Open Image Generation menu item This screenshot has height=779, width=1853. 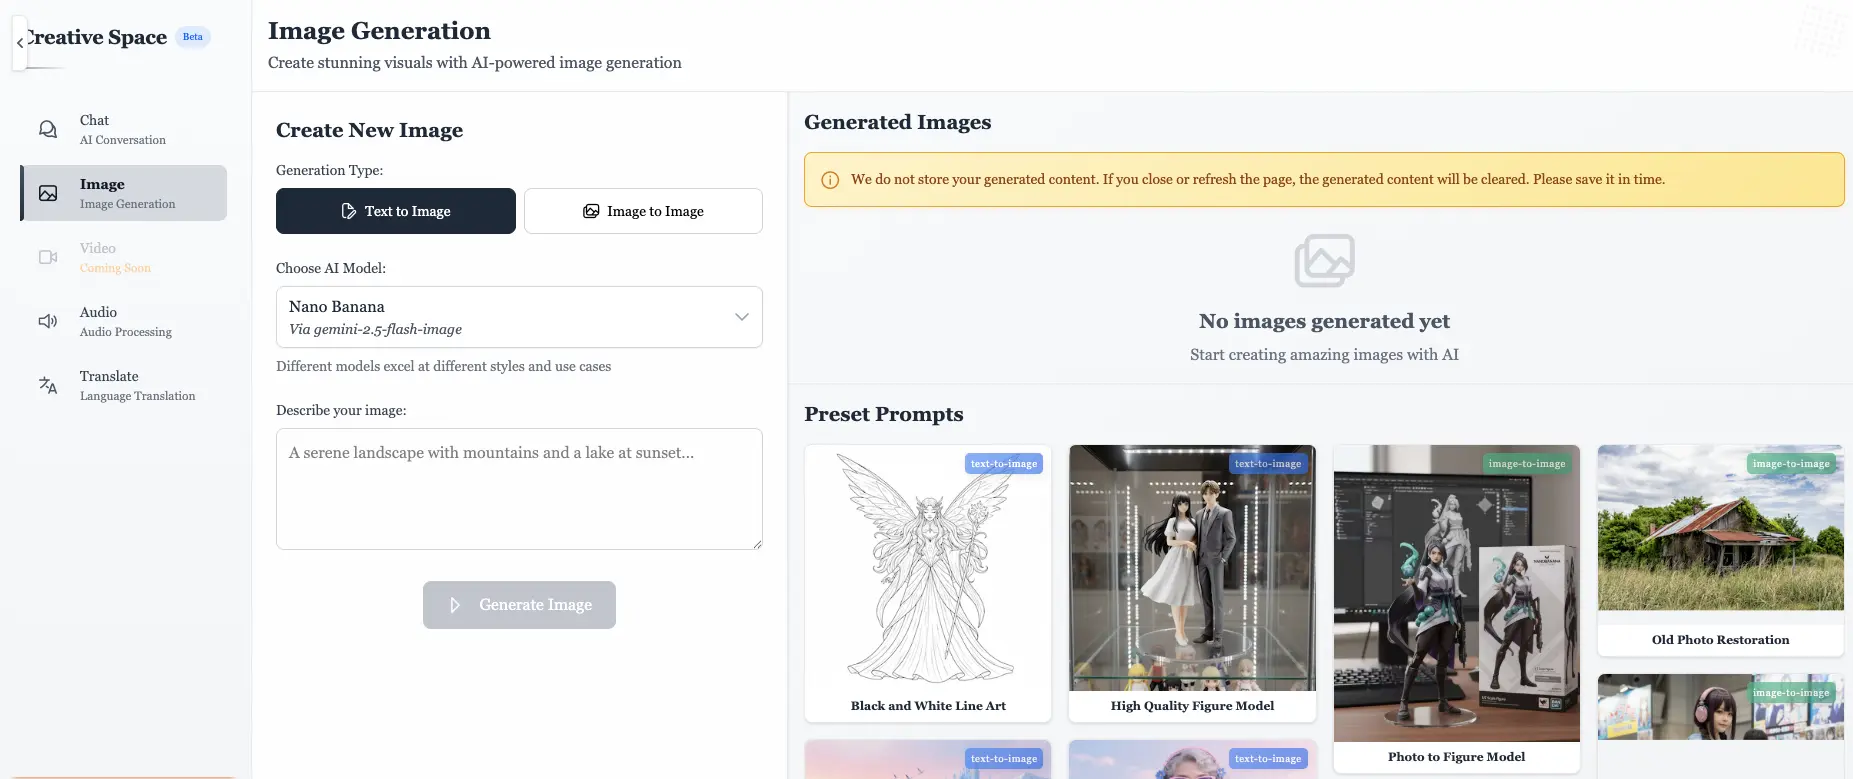tap(123, 193)
